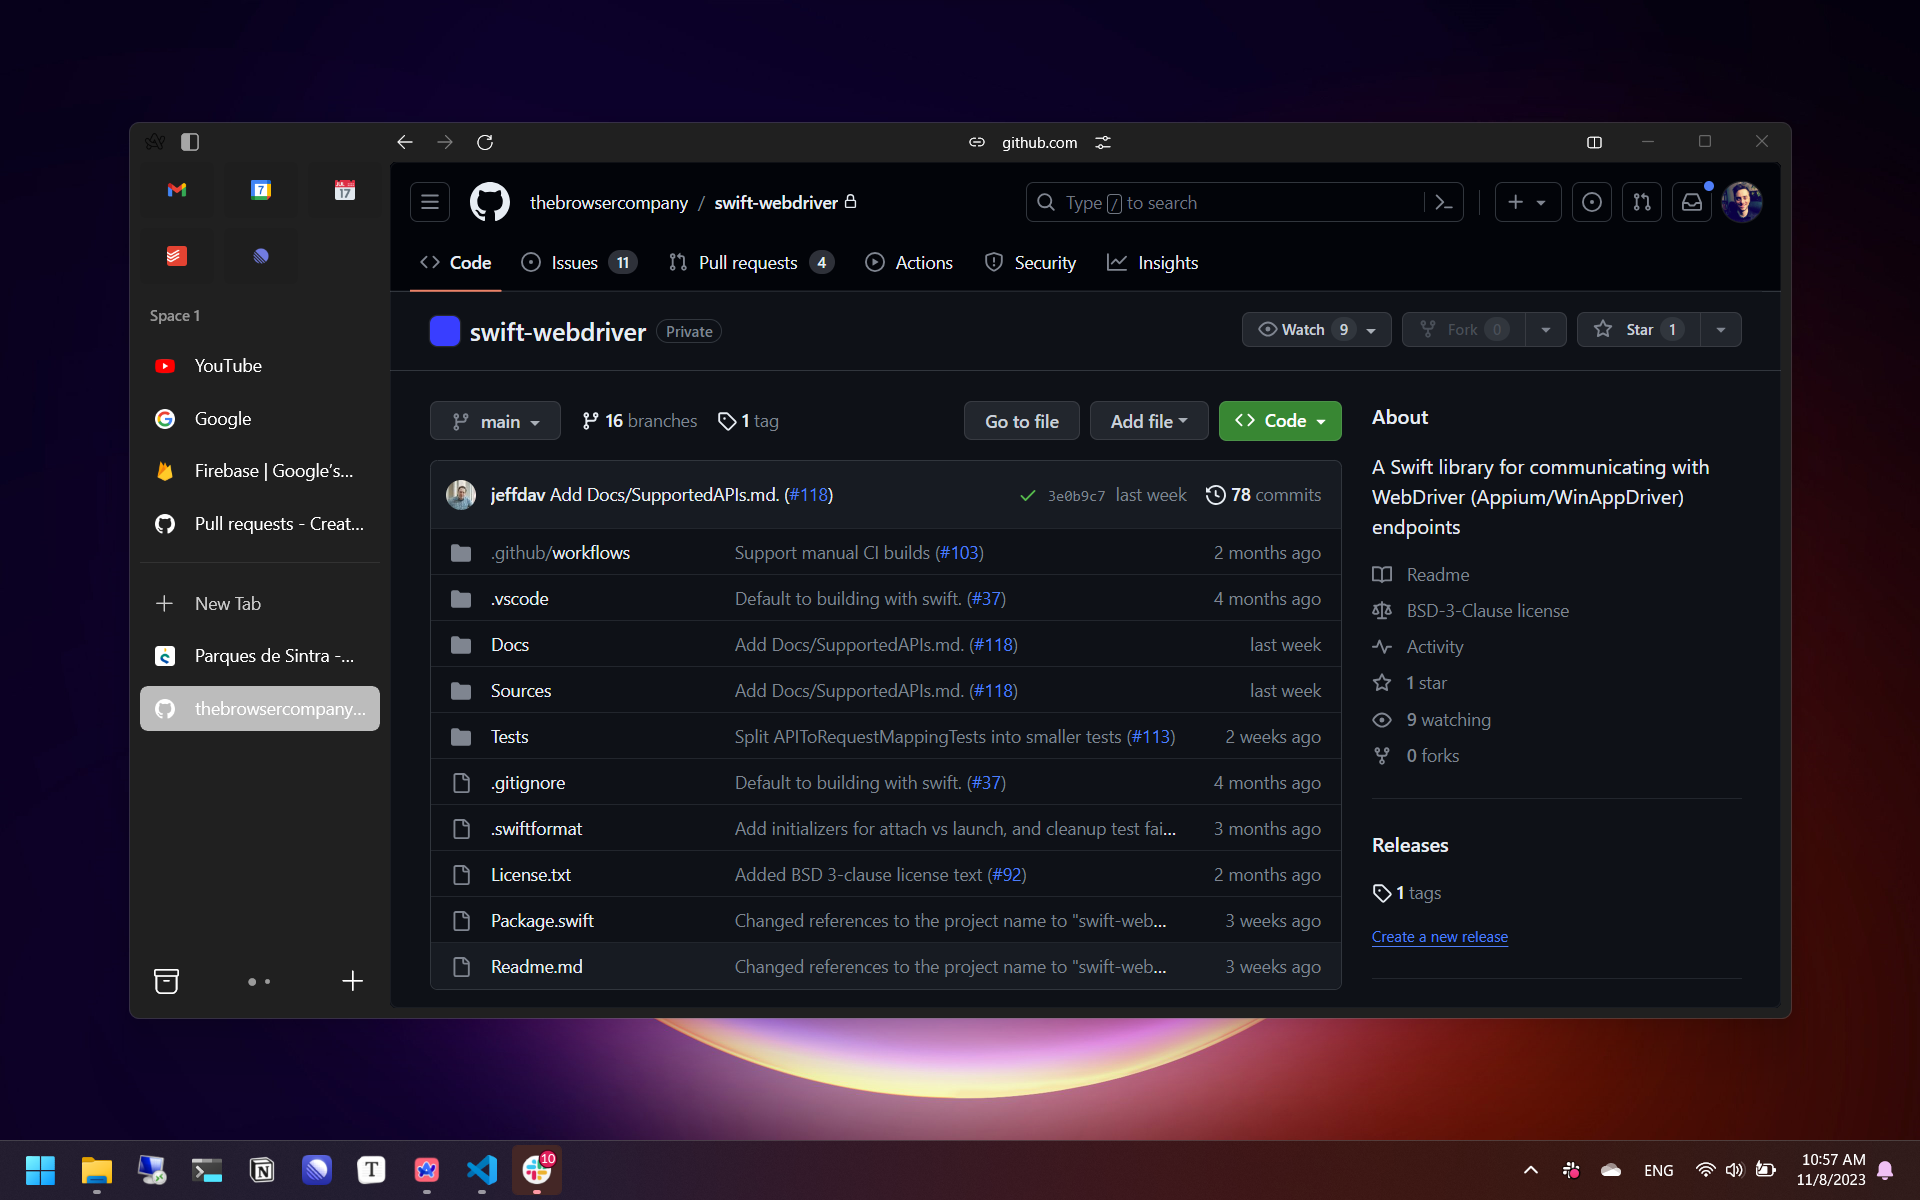
Task: Open the notifications inbox icon
Action: [1692, 203]
